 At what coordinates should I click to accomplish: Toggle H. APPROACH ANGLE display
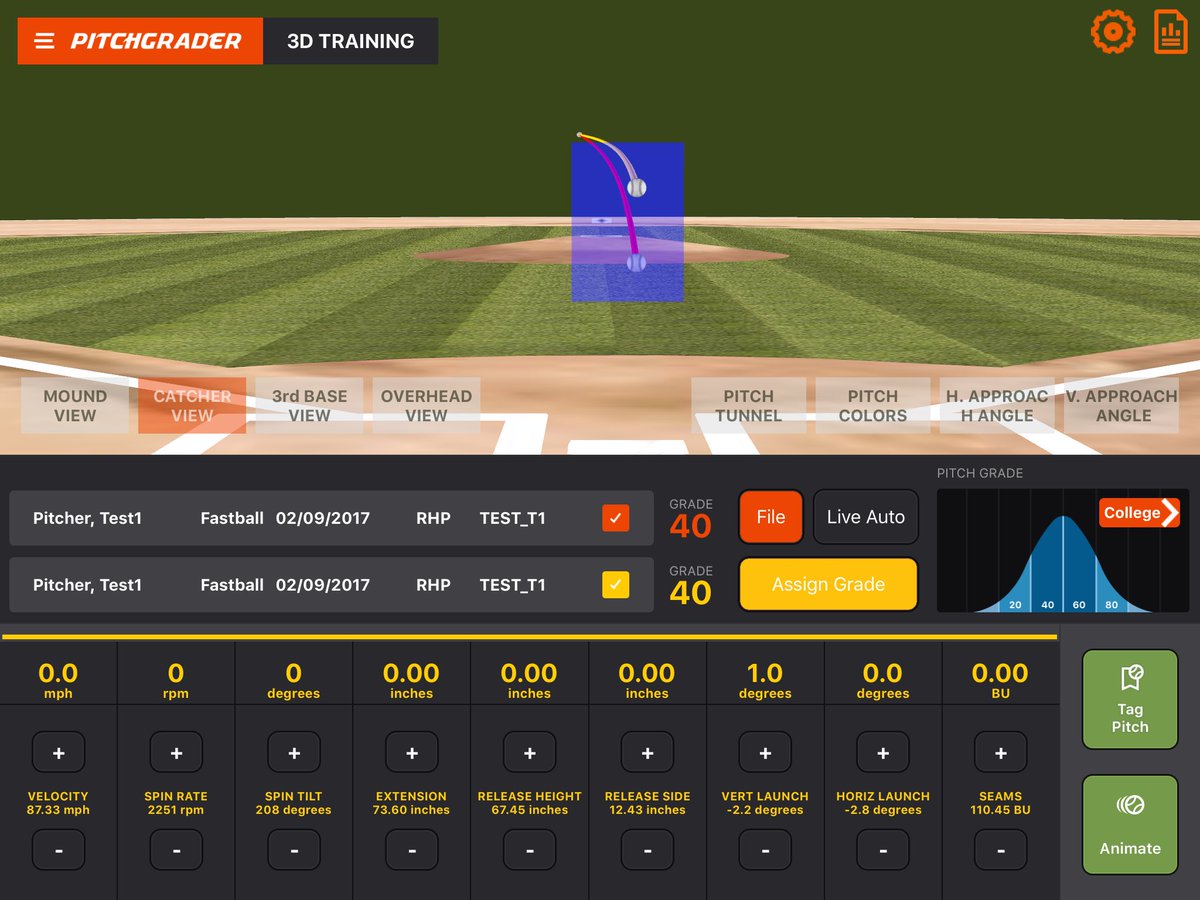click(997, 406)
